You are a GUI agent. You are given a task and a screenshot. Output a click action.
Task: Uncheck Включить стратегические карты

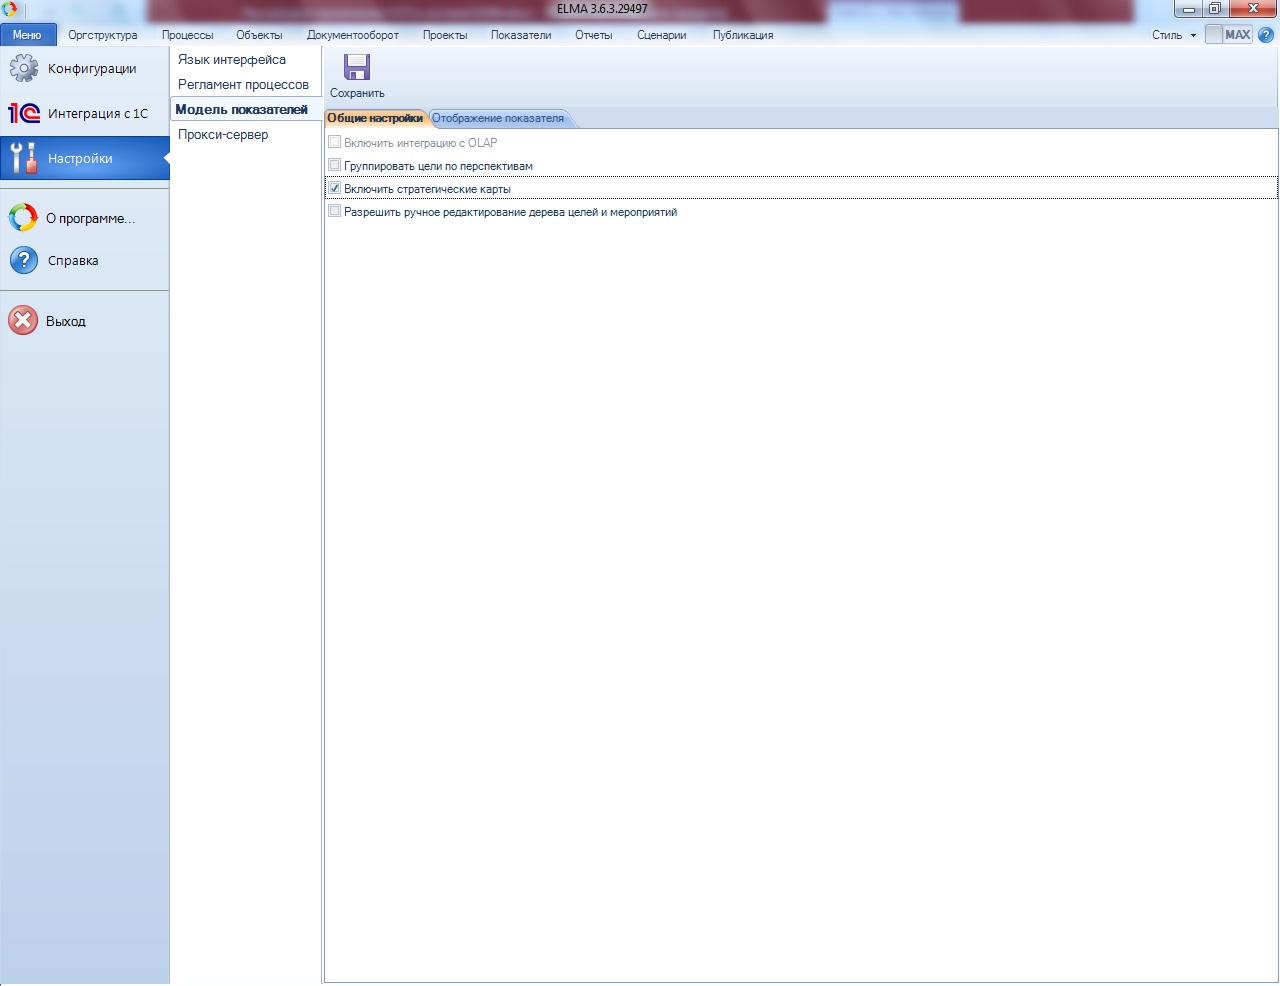(x=335, y=188)
